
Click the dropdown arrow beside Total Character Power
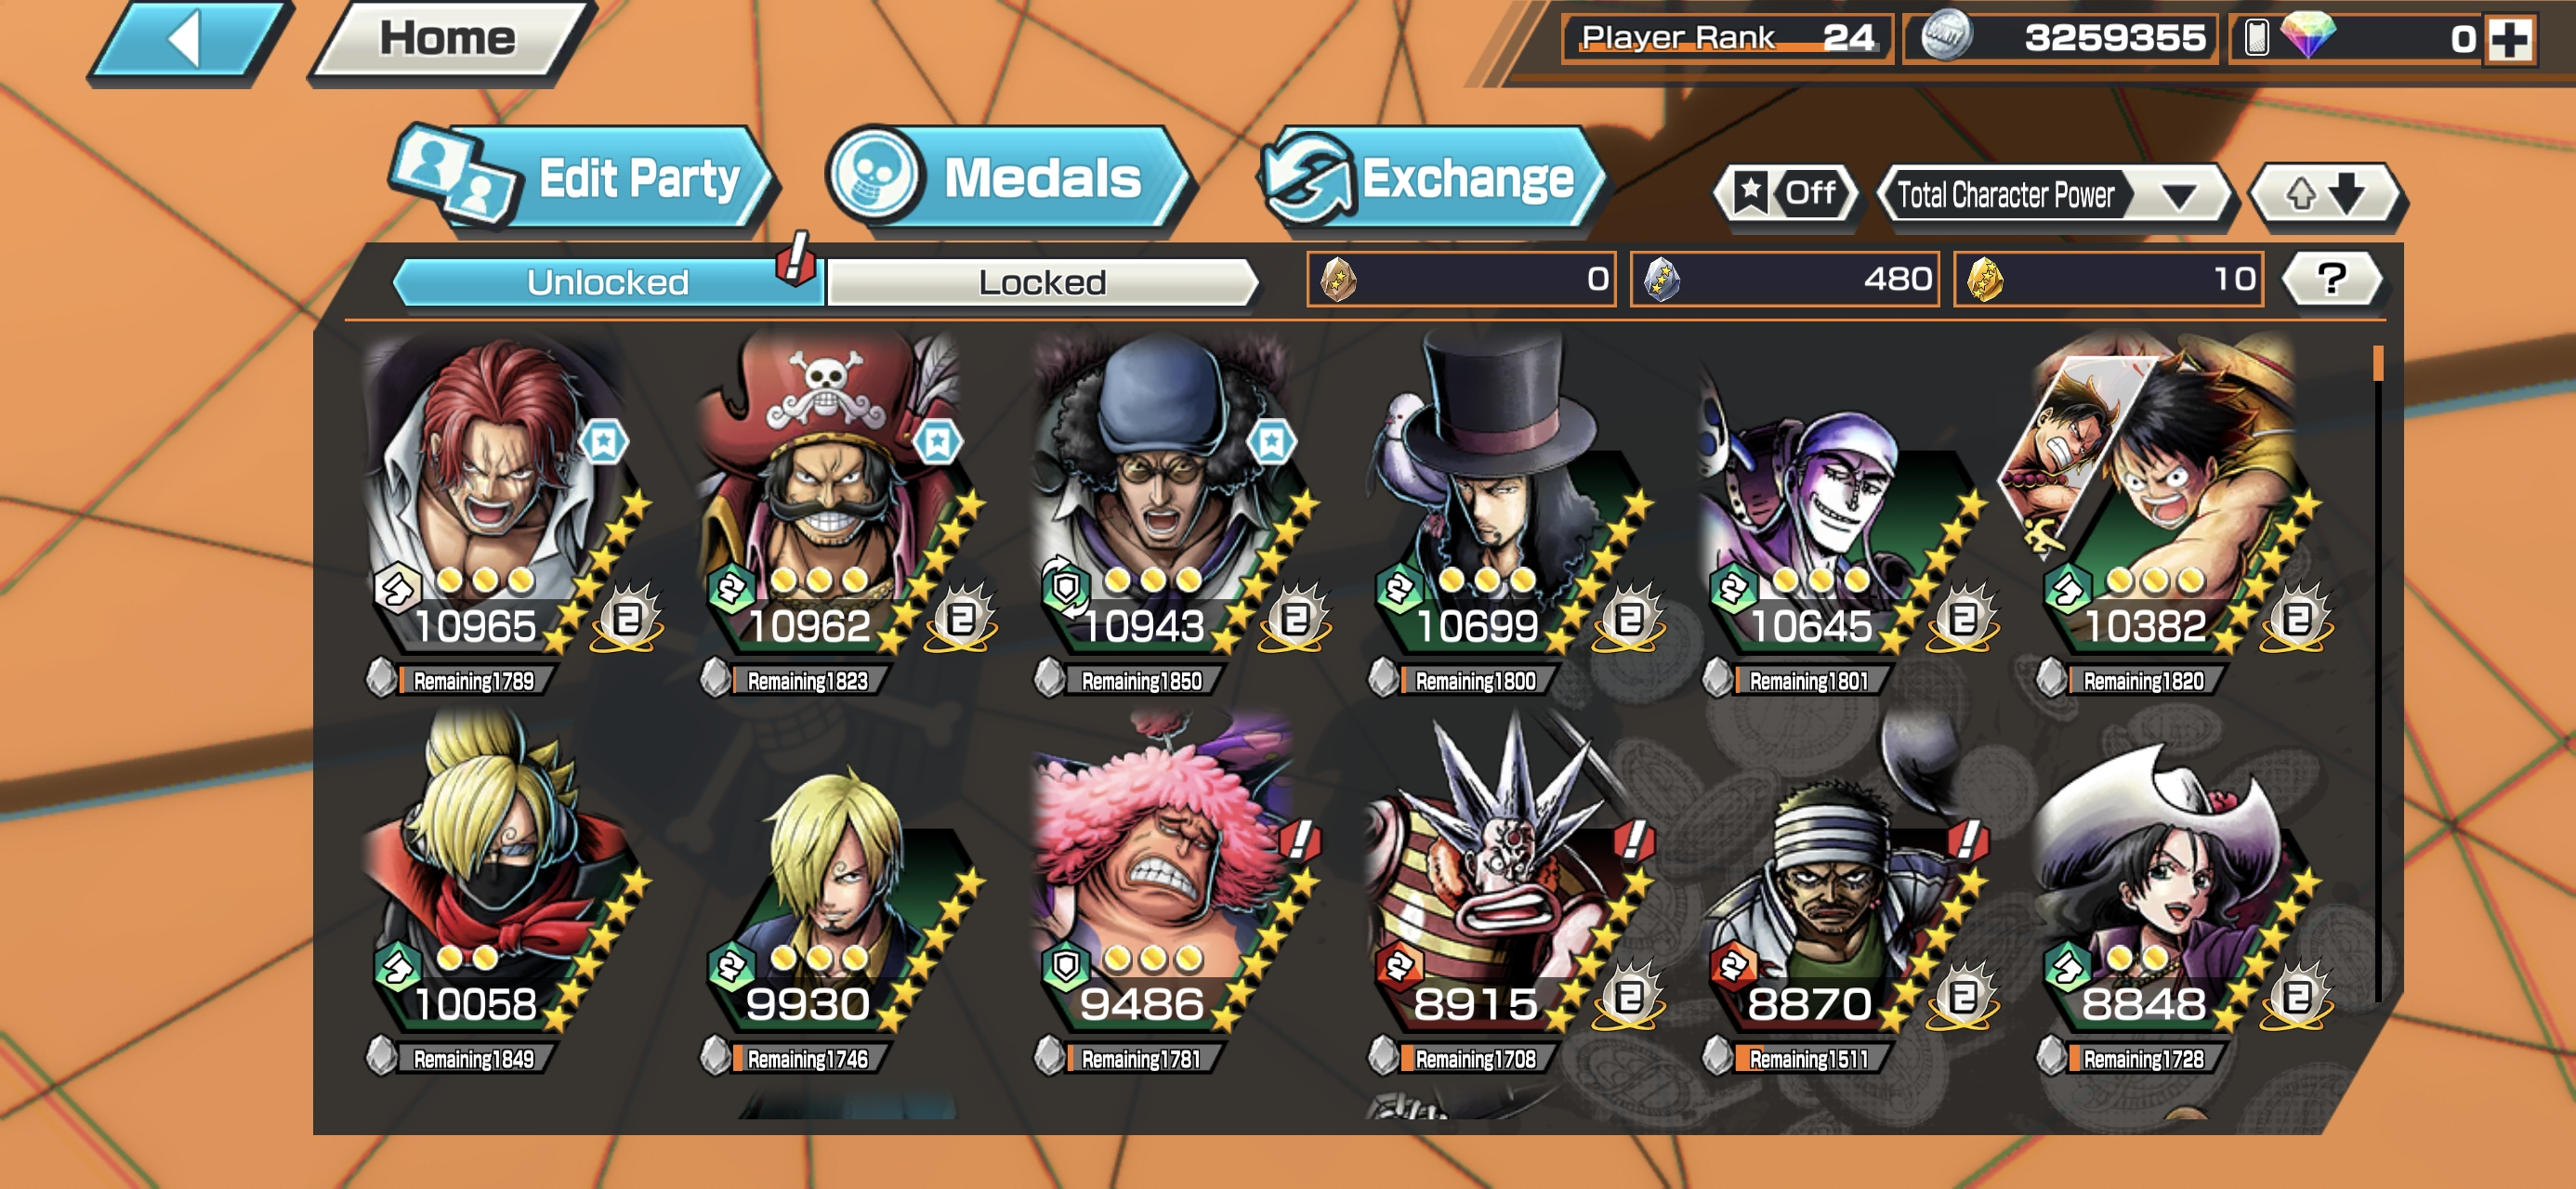pyautogui.click(x=2179, y=195)
